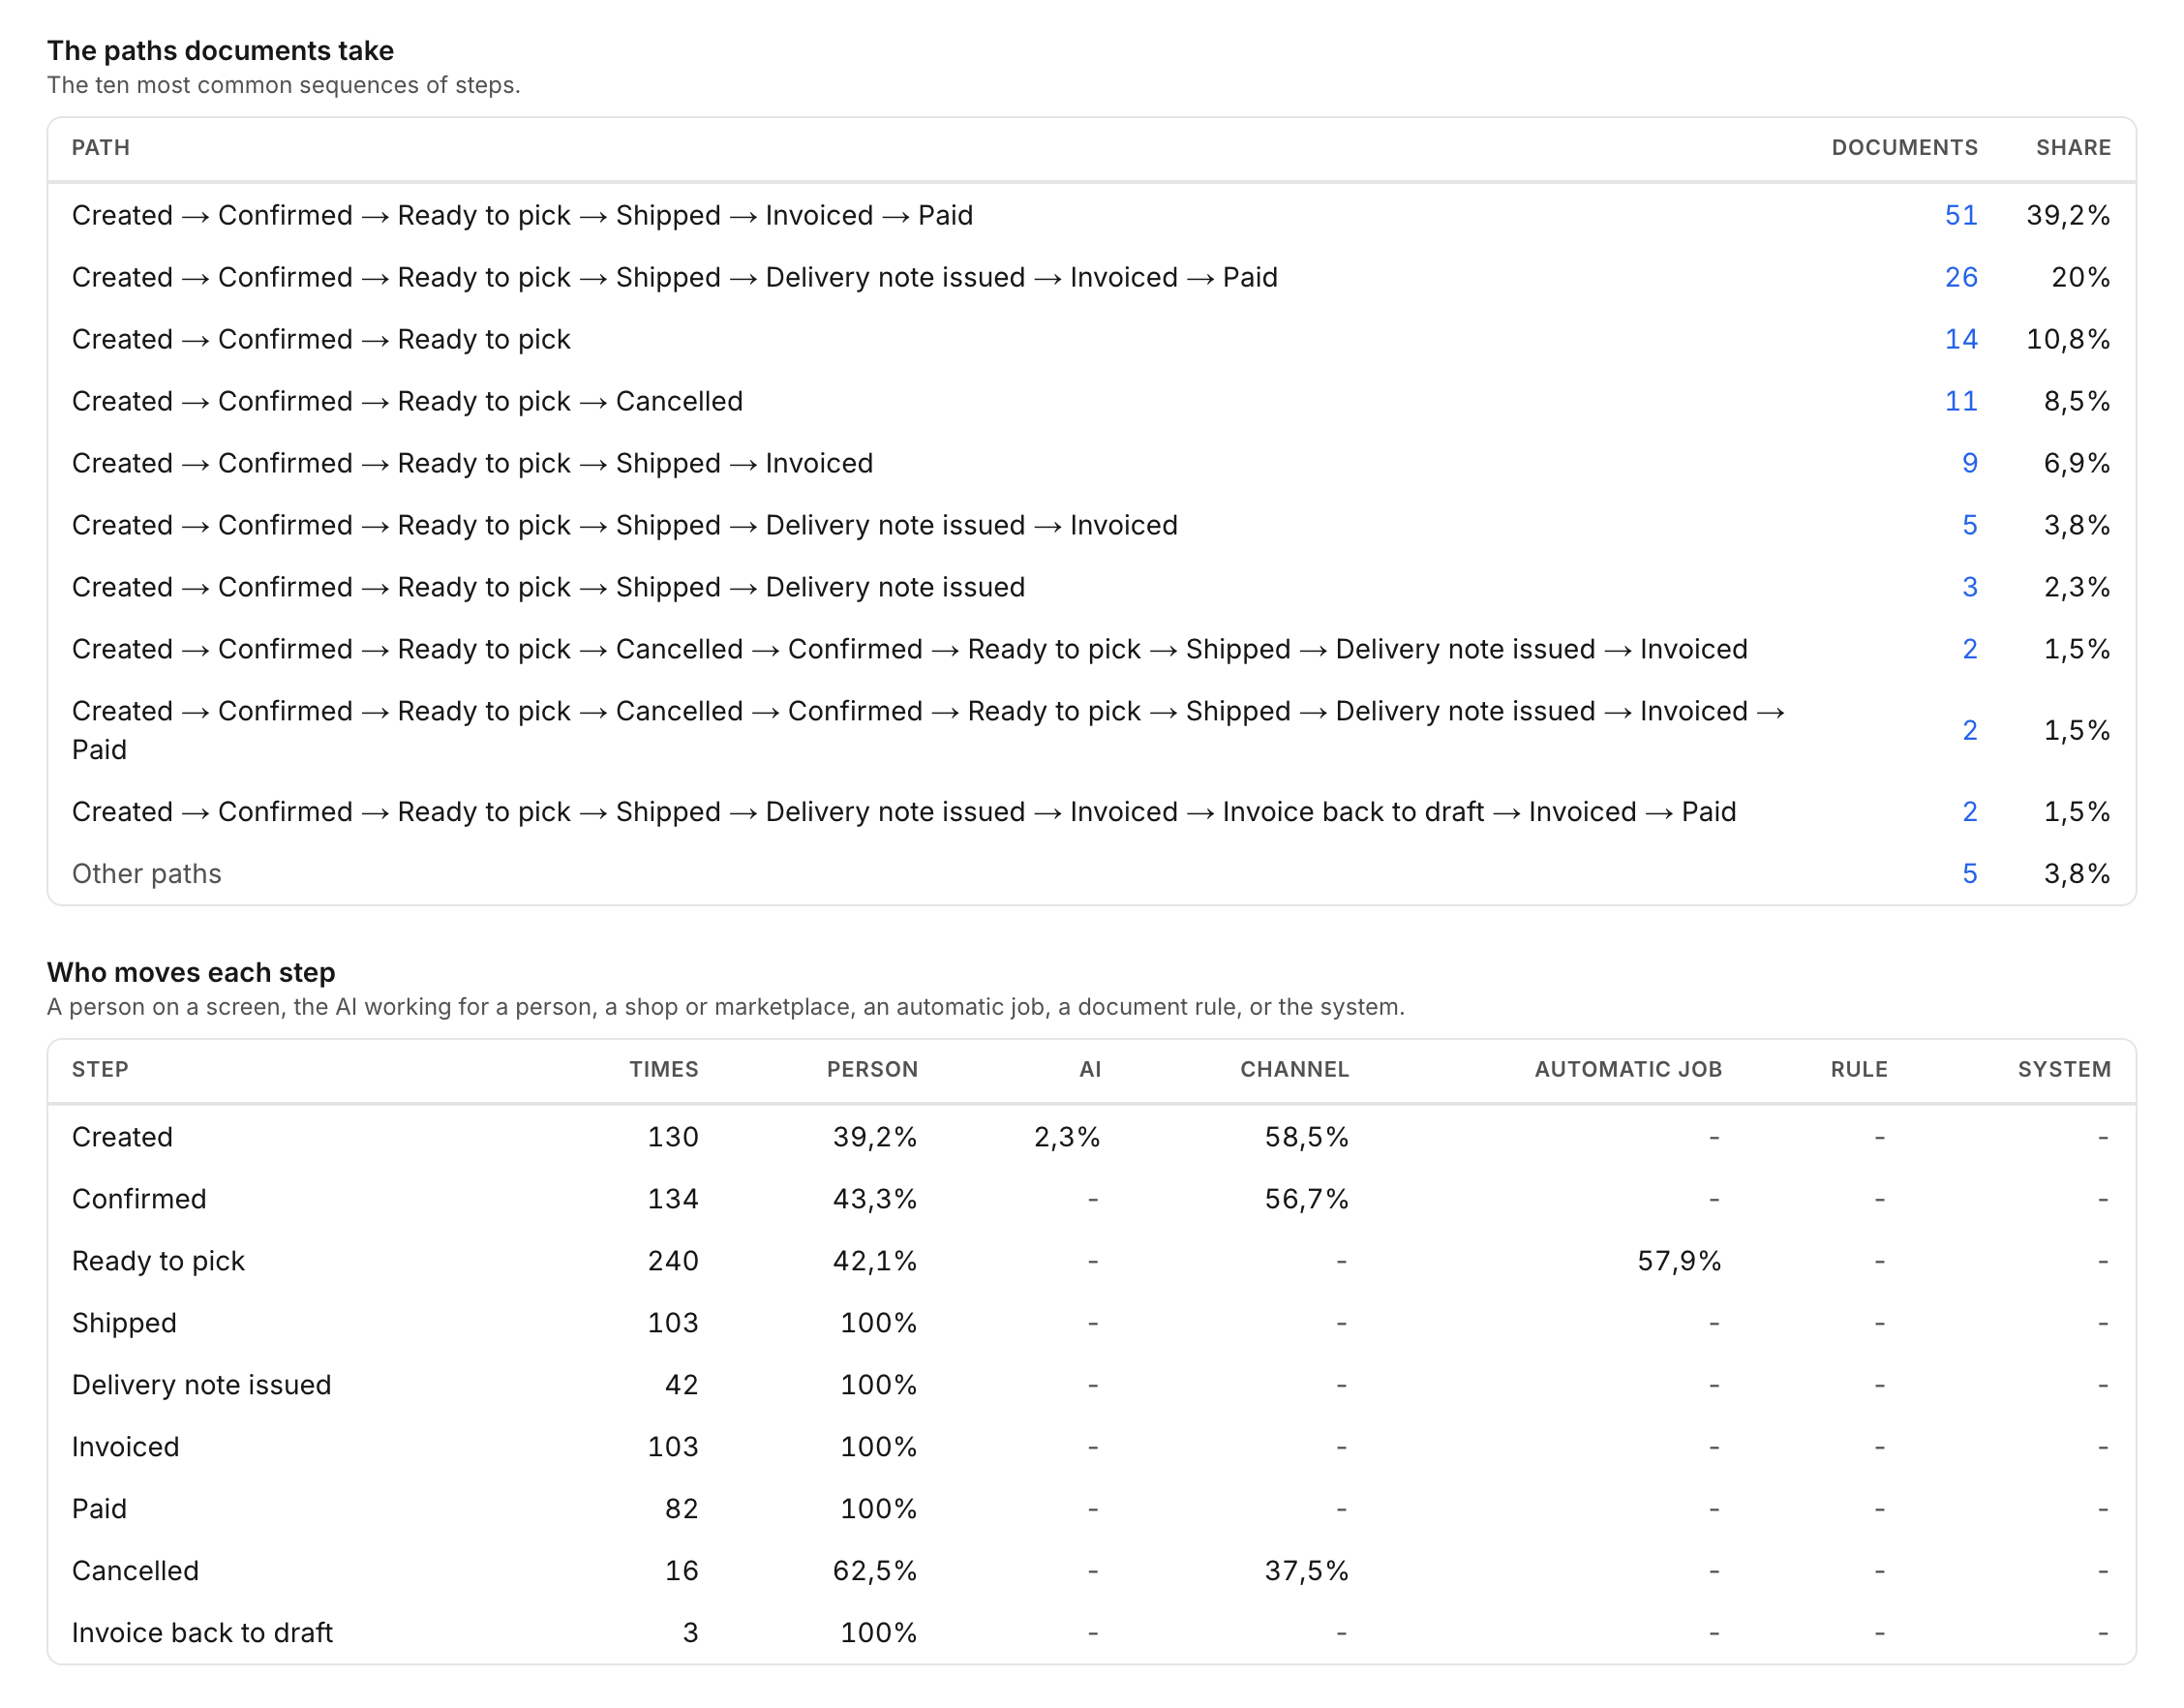This screenshot has height=1708, width=2184.
Task: Select the Other paths row label
Action: [147, 874]
